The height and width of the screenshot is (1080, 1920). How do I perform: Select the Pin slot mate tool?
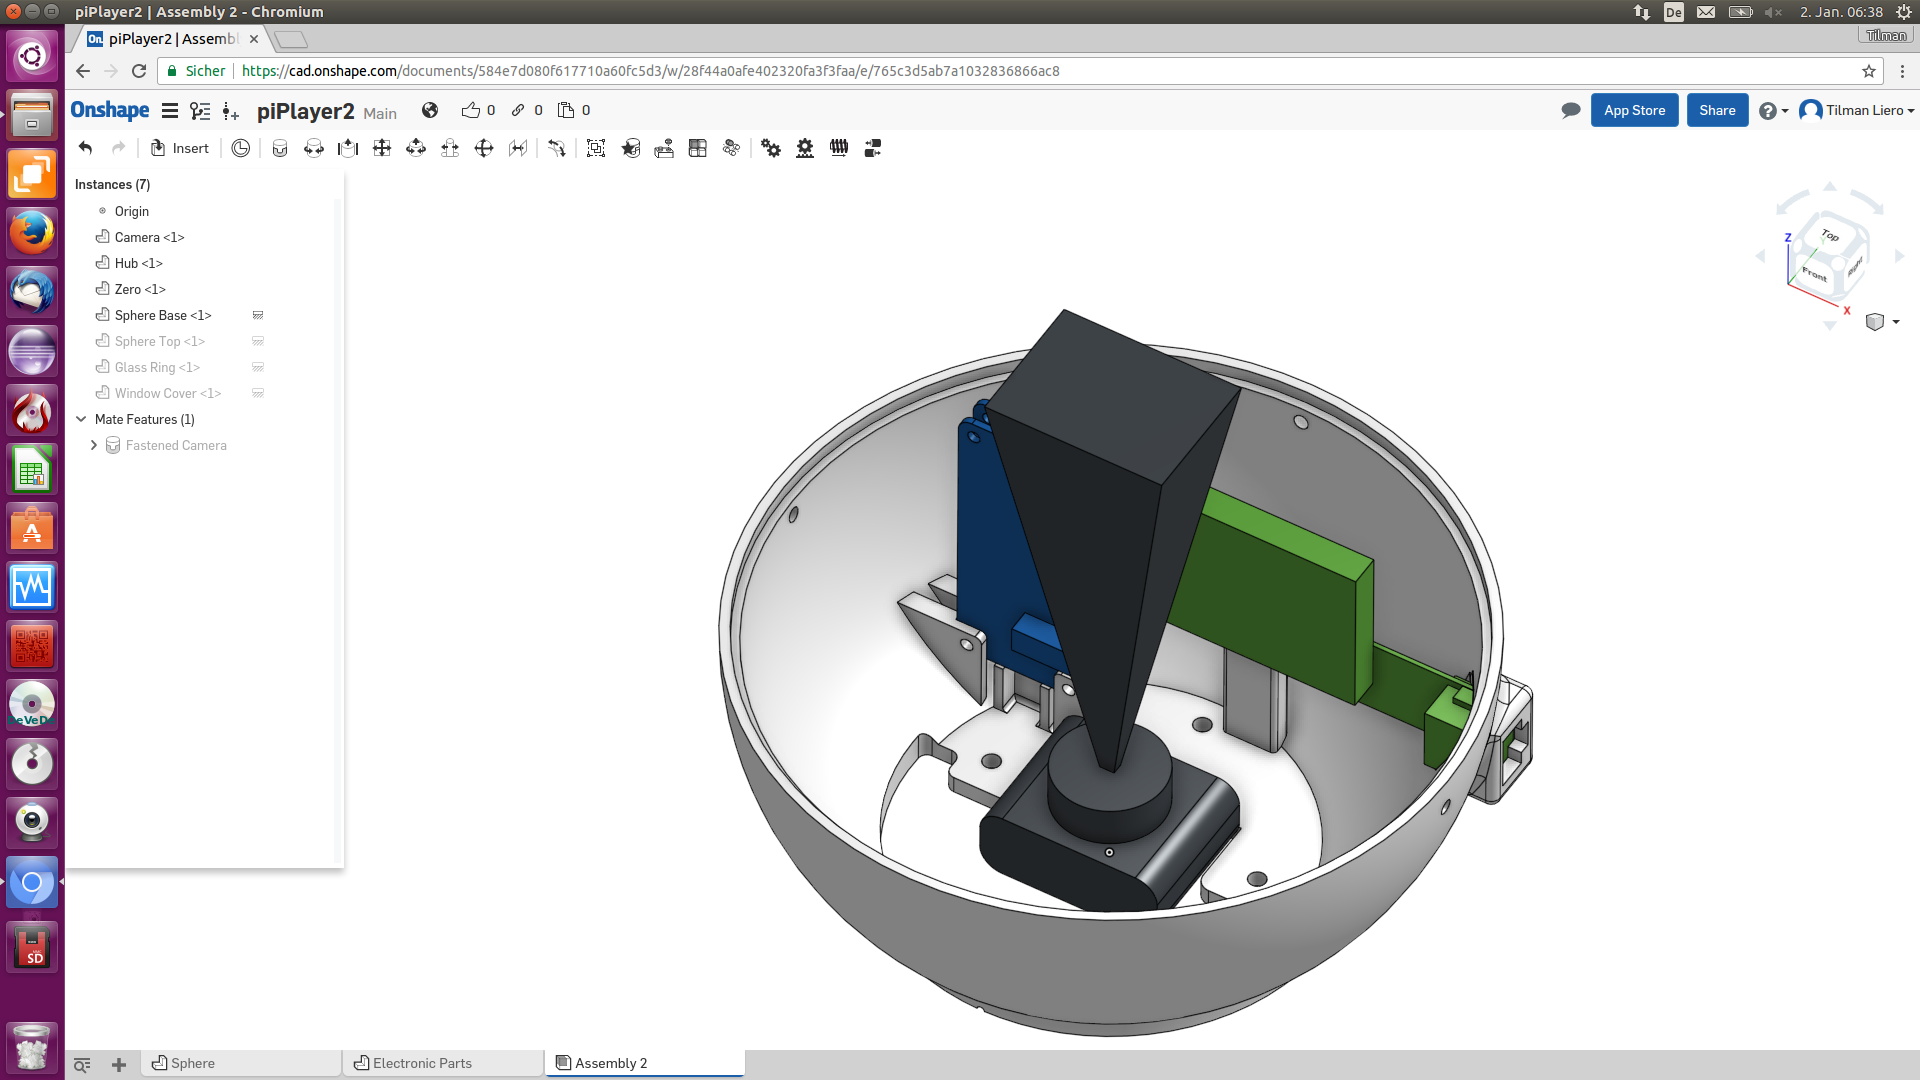coord(450,148)
